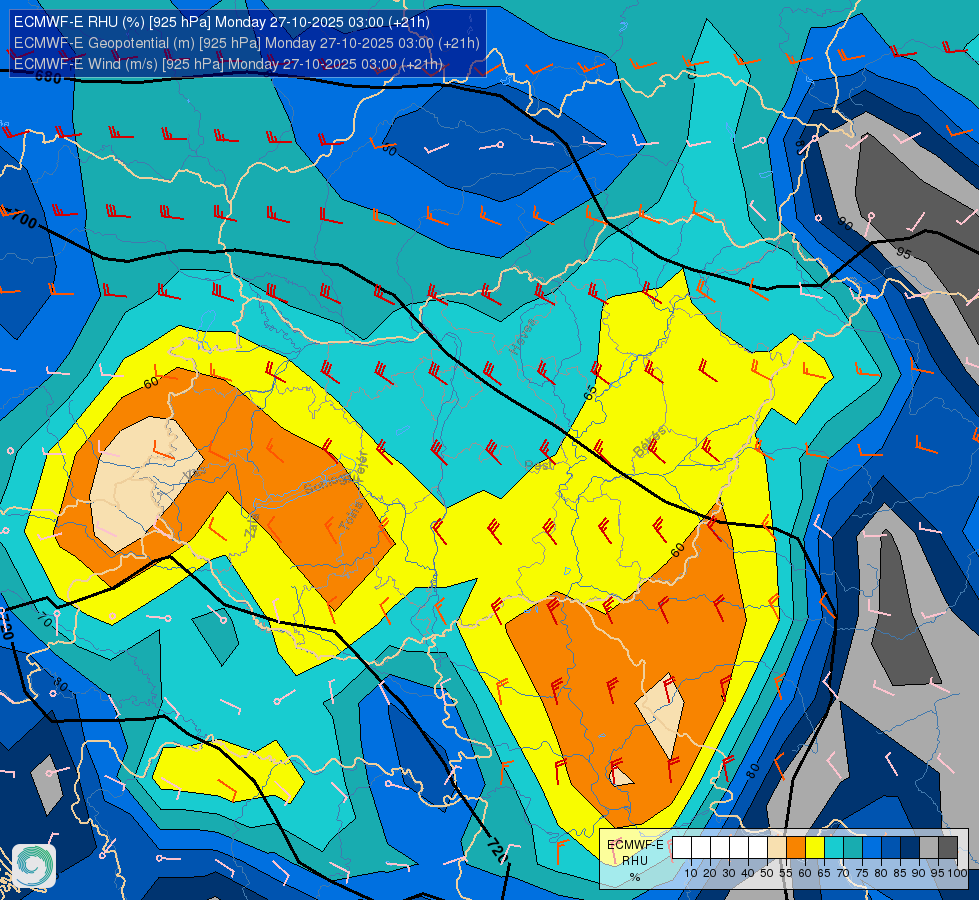Pick the cyan 65–70% legend swatch
Screen dimensions: 979x900
point(834,848)
